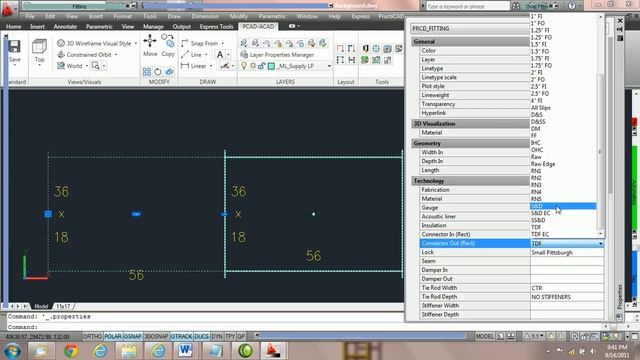
Task: Click the Linear dimension icon
Action: tap(185, 66)
